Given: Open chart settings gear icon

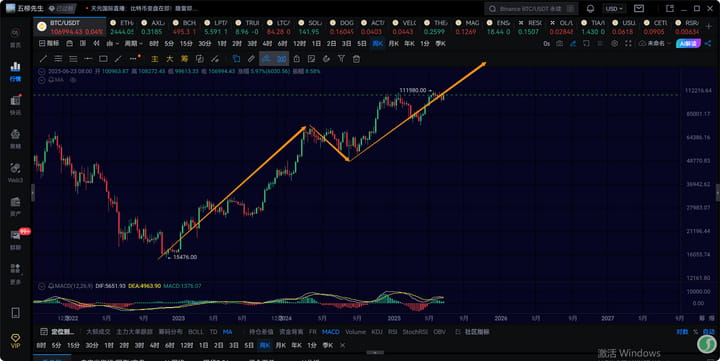Looking at the screenshot, I should (x=614, y=44).
